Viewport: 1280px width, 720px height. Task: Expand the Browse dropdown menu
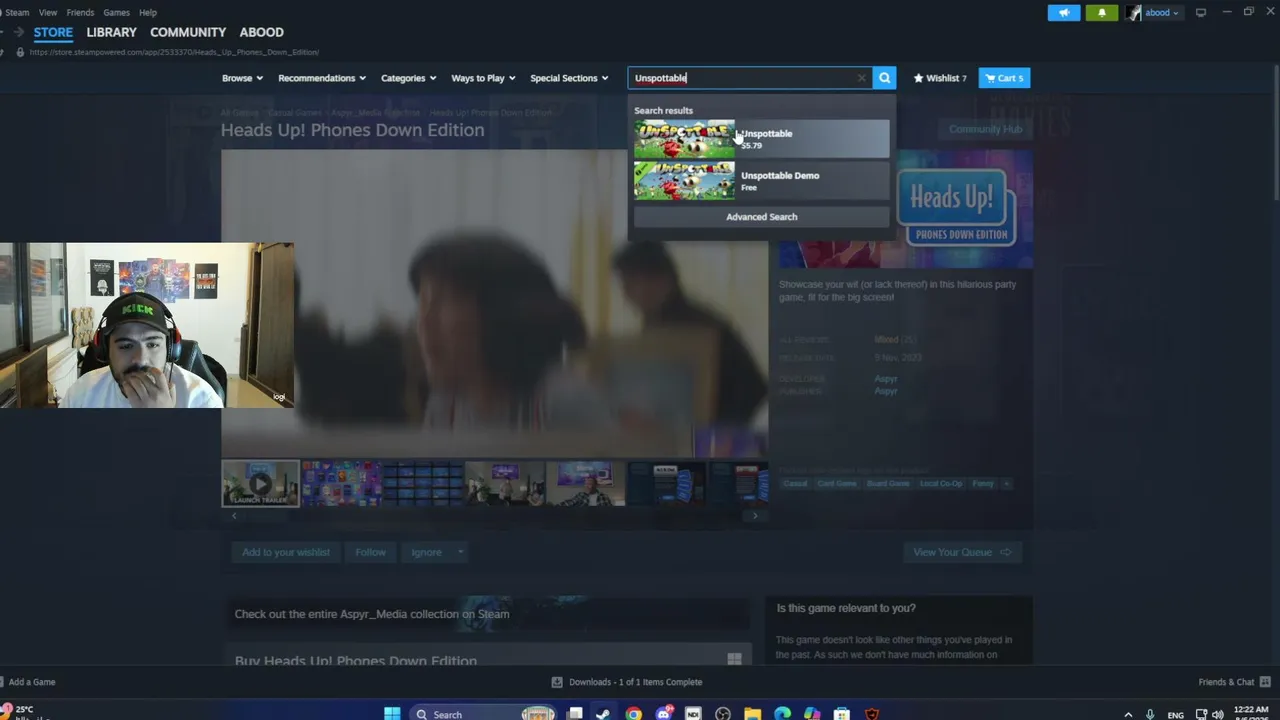tap(242, 78)
